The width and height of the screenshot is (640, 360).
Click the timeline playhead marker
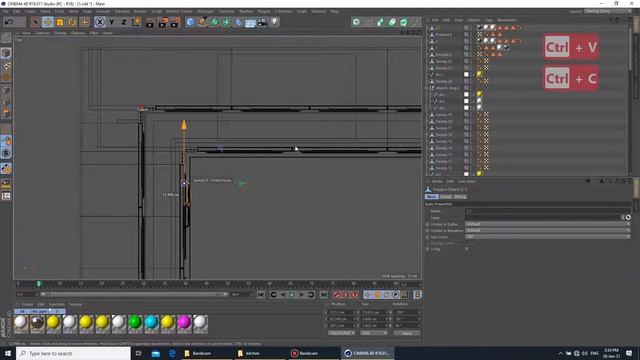point(39,284)
